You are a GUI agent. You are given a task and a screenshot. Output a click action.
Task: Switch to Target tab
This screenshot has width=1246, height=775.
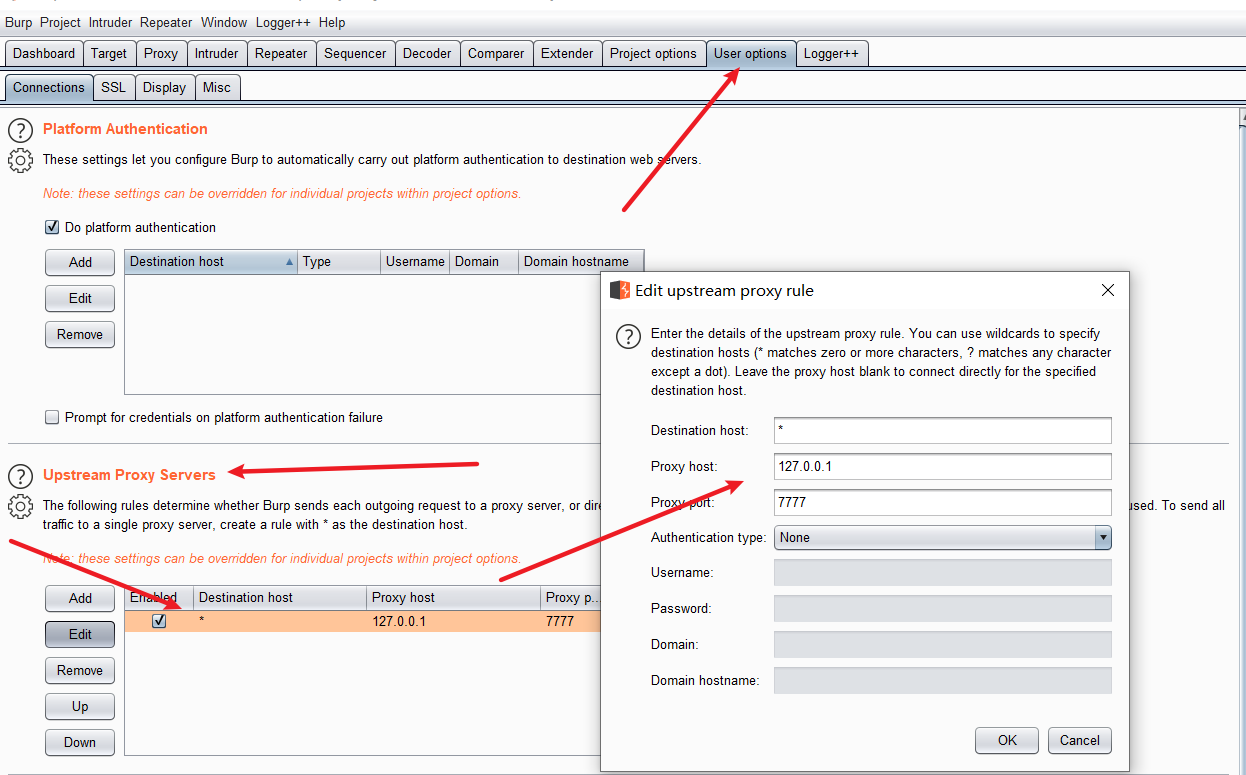pyautogui.click(x=109, y=54)
